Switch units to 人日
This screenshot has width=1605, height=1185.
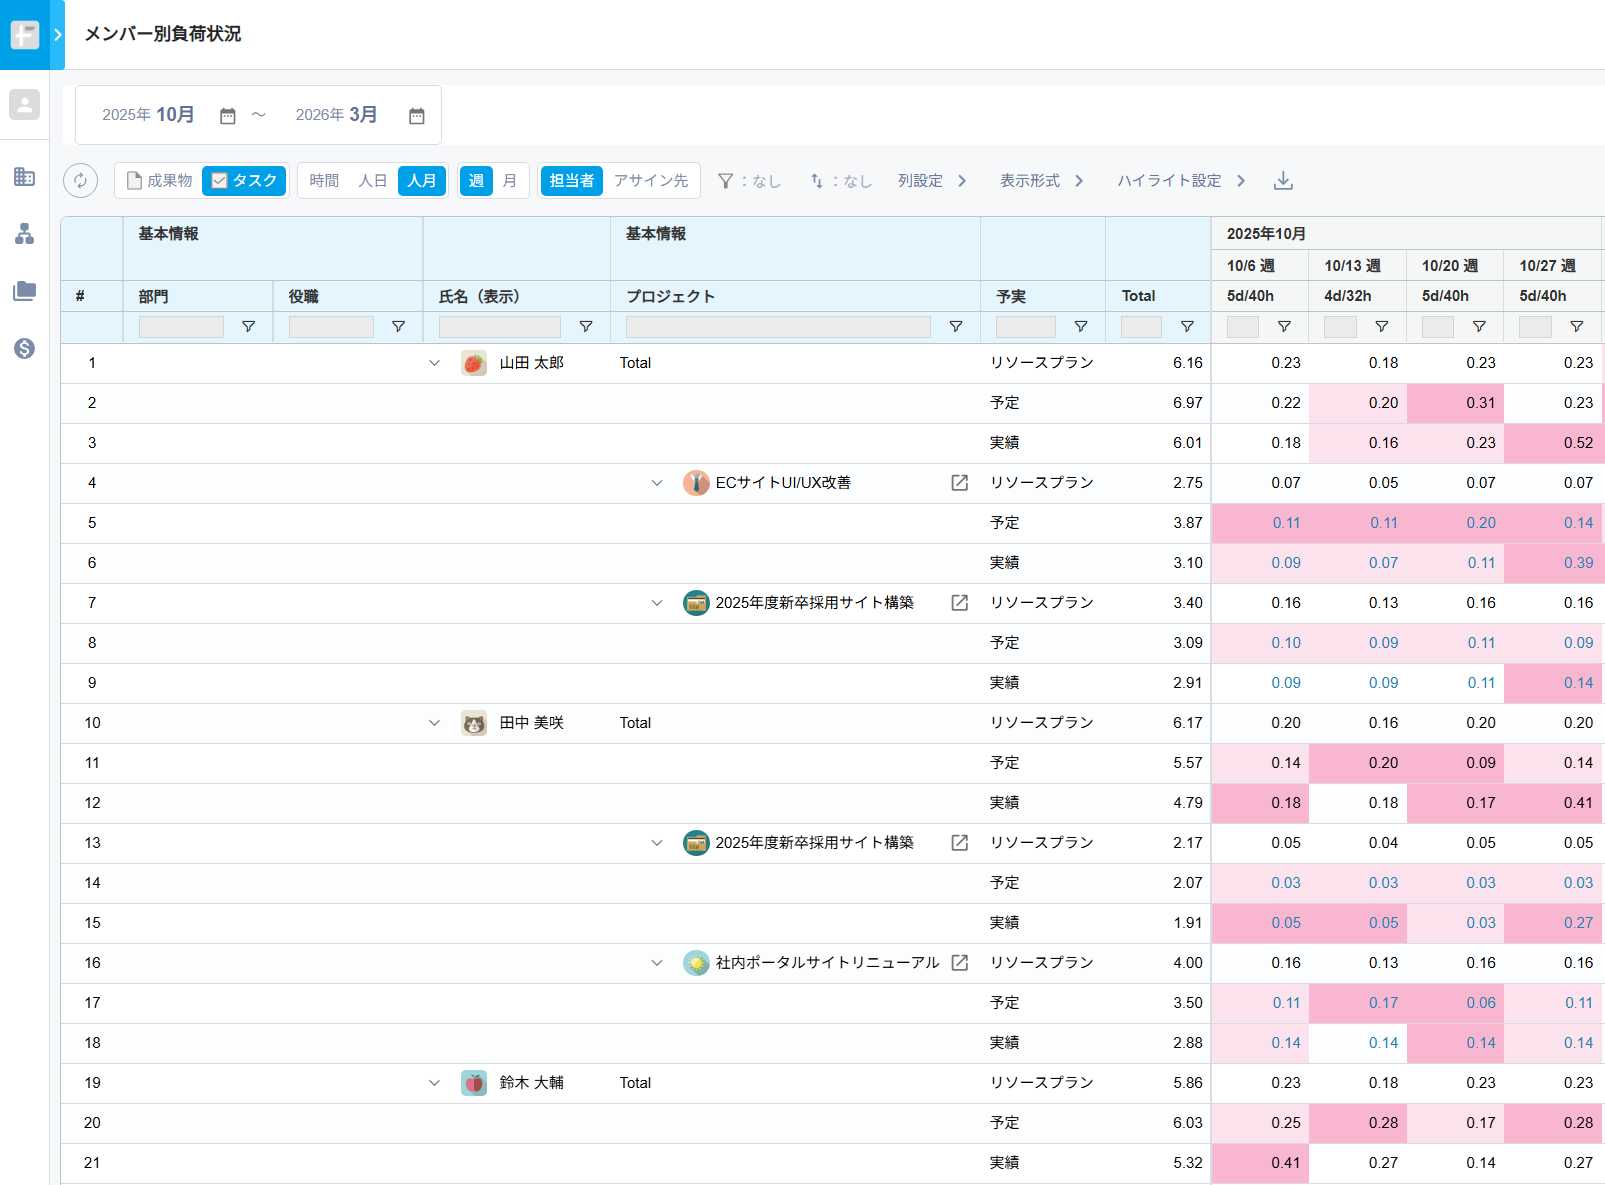pyautogui.click(x=372, y=181)
